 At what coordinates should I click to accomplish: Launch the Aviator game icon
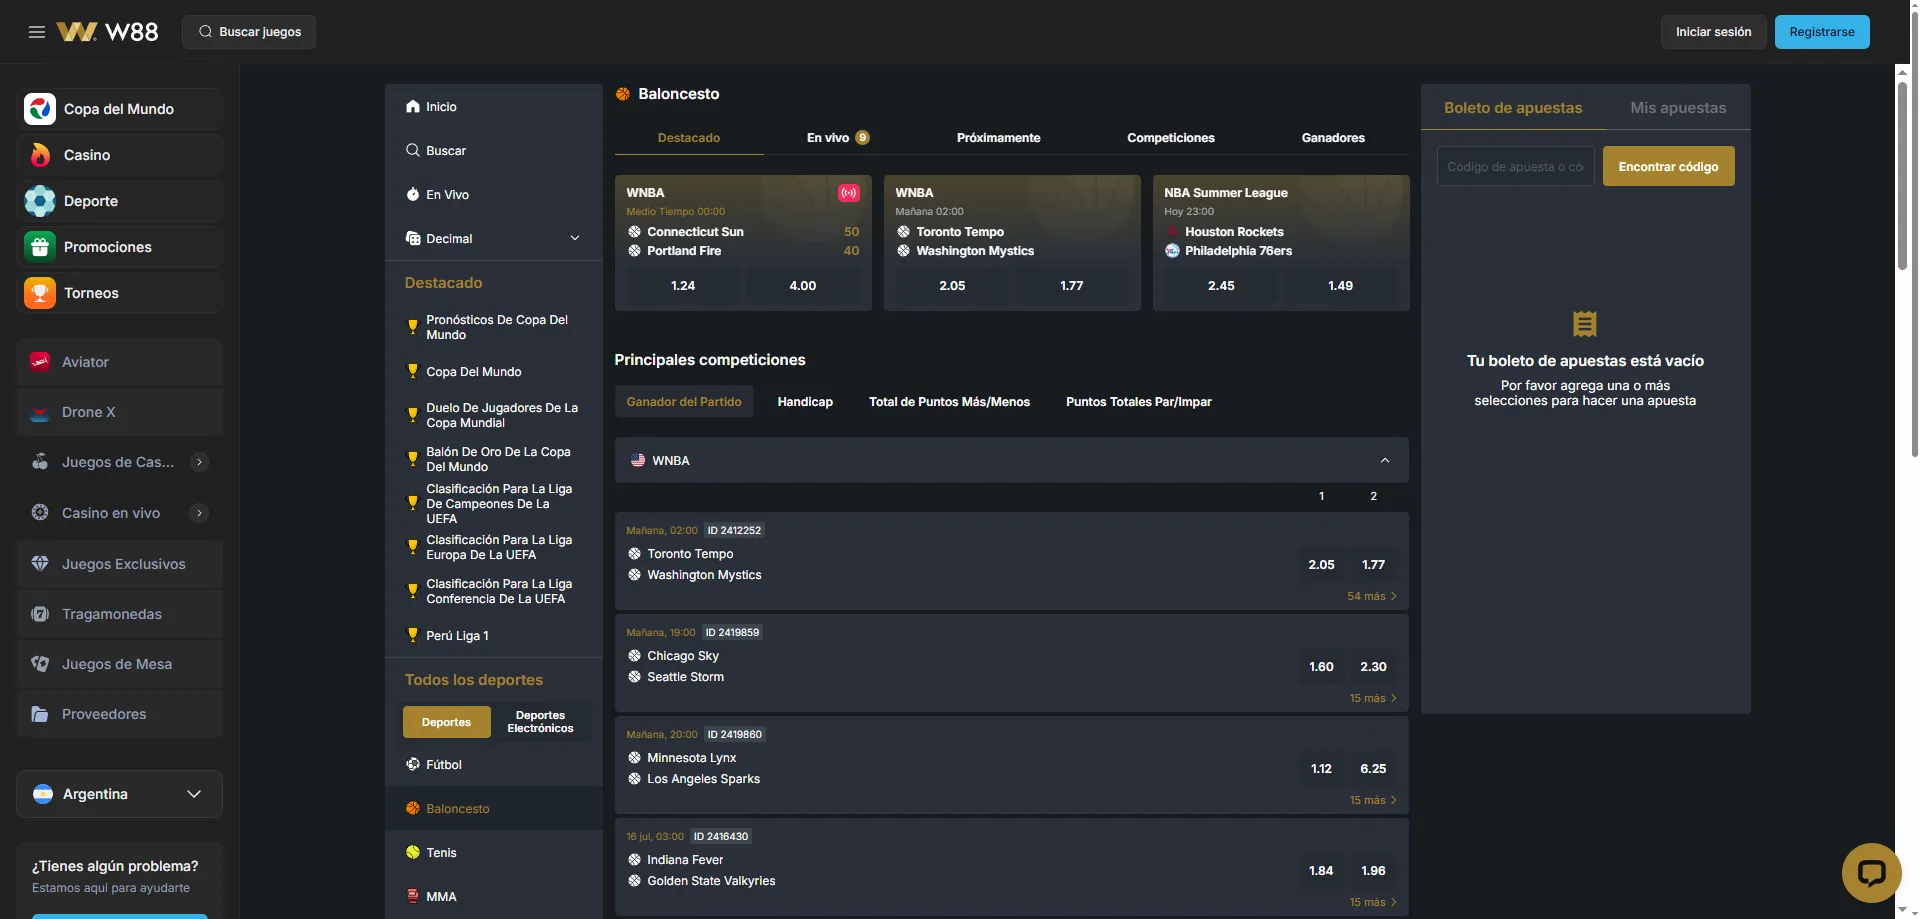tap(40, 362)
